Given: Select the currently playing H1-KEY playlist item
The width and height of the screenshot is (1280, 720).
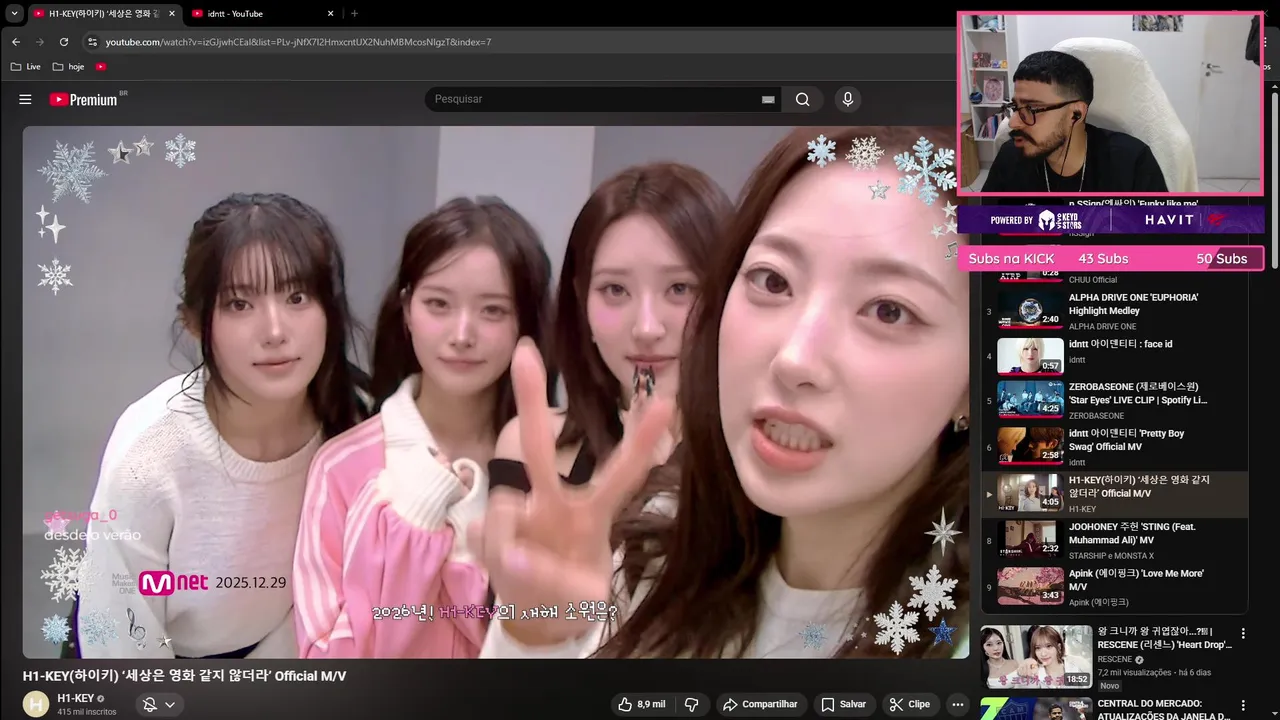Looking at the screenshot, I should tap(1114, 494).
